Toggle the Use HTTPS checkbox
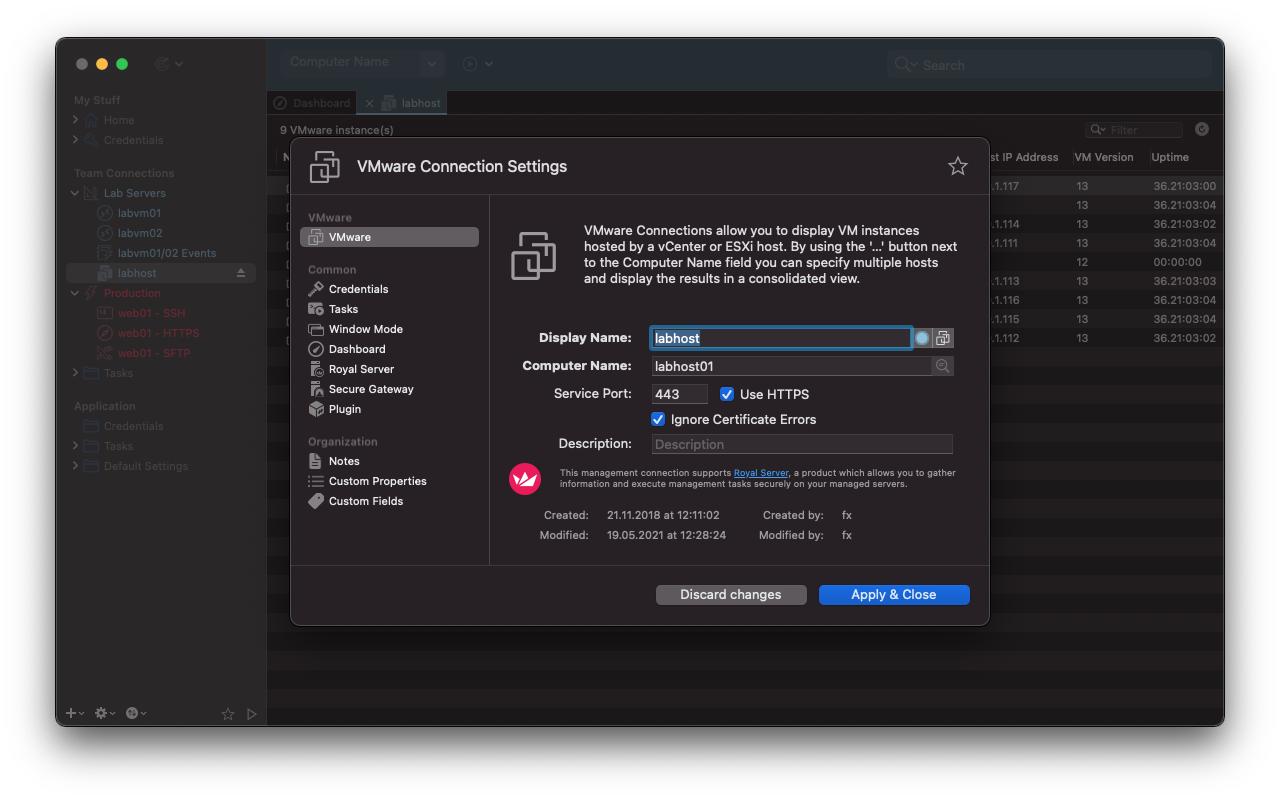The image size is (1280, 800). 726,394
